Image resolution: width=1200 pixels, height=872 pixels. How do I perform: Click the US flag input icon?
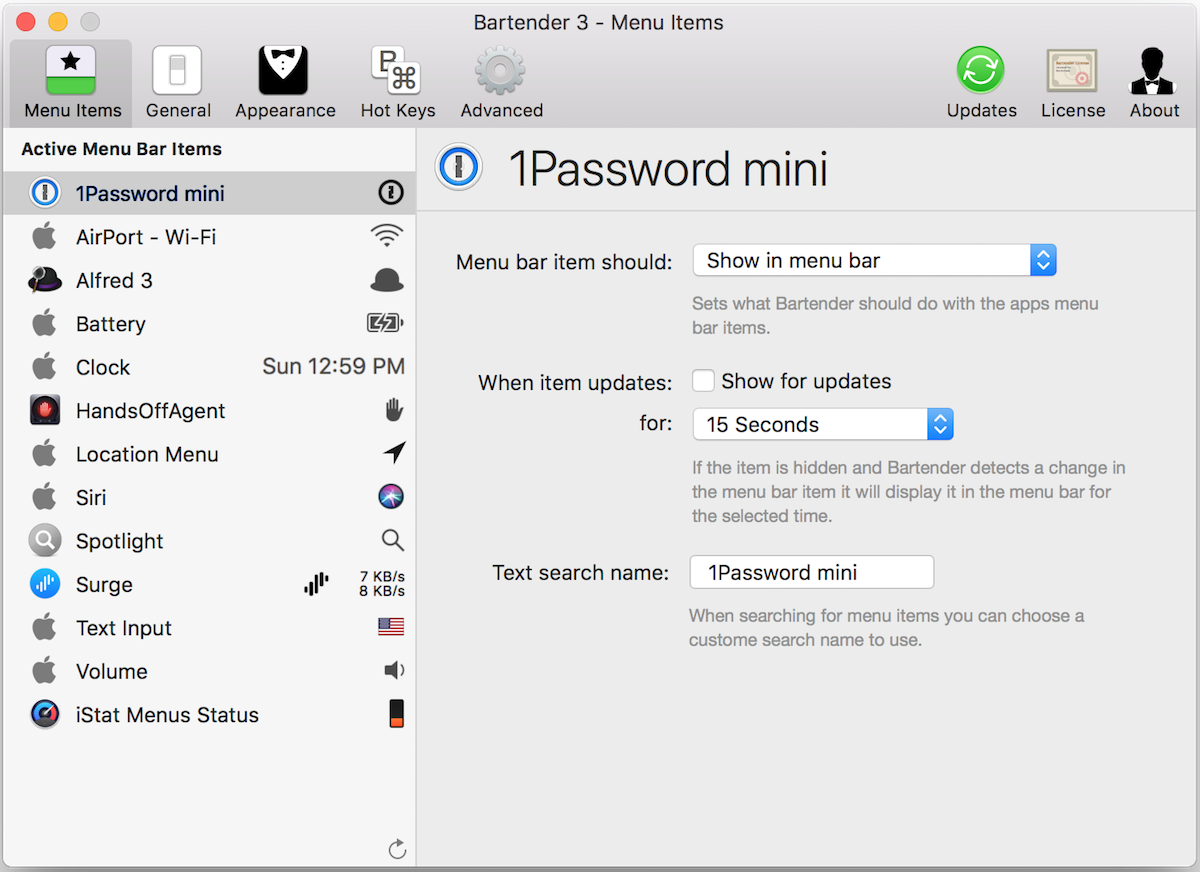[391, 627]
